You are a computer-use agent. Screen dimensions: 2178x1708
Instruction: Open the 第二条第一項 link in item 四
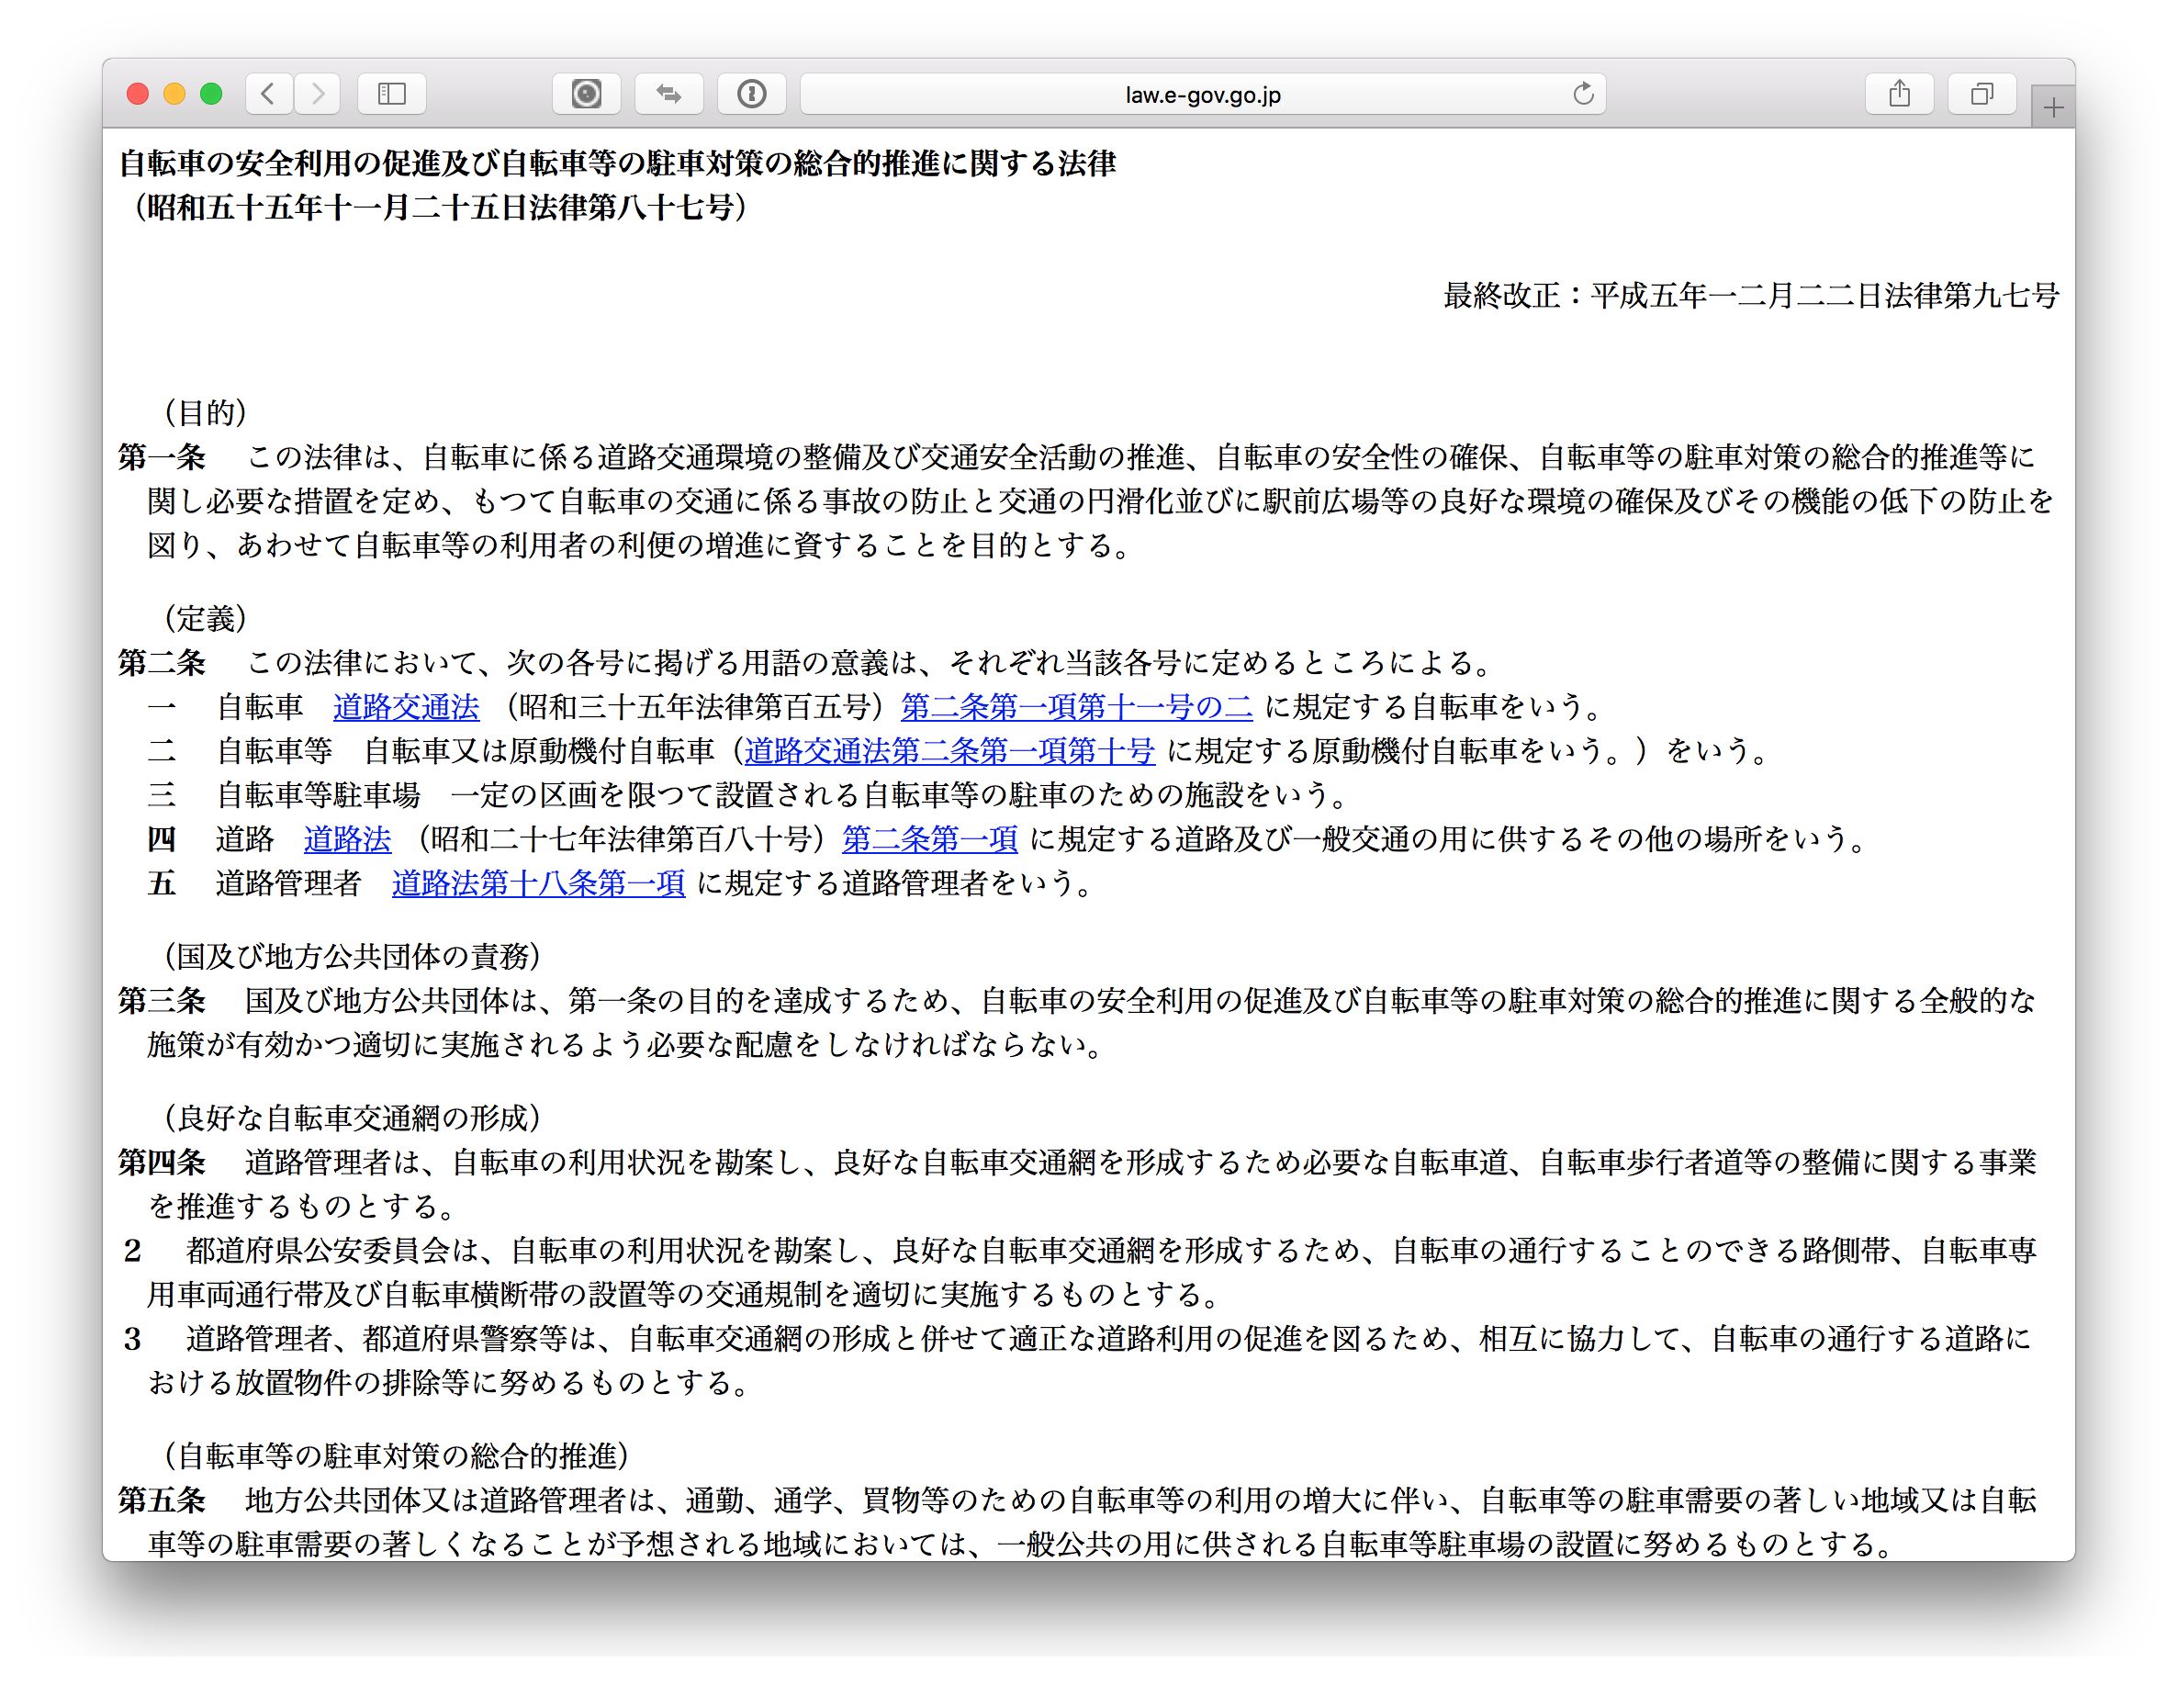pos(930,839)
